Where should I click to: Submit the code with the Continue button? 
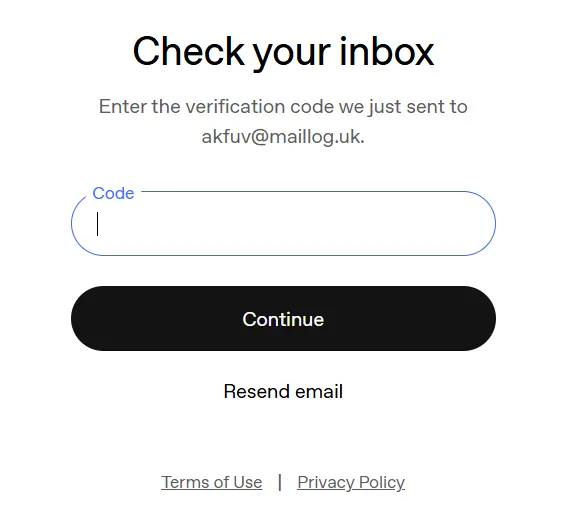[x=283, y=318]
